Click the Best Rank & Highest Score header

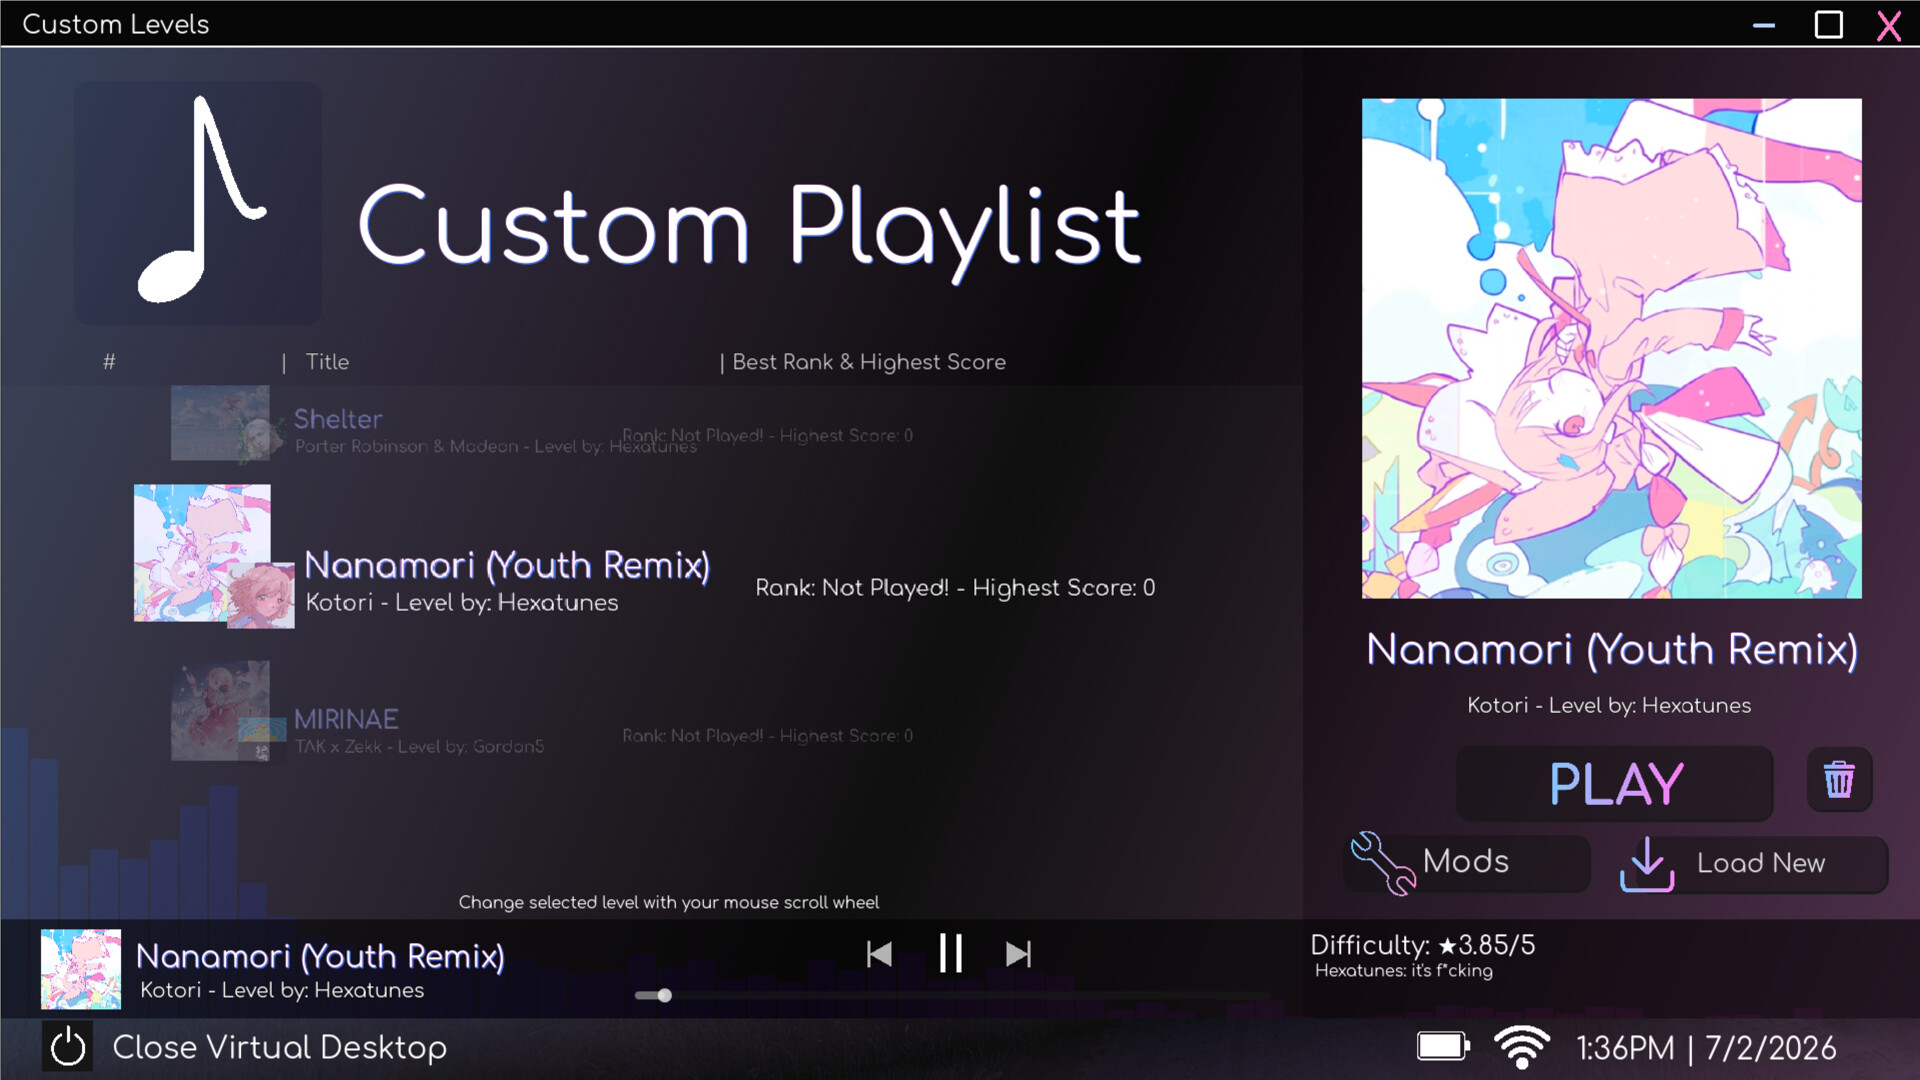[869, 362]
